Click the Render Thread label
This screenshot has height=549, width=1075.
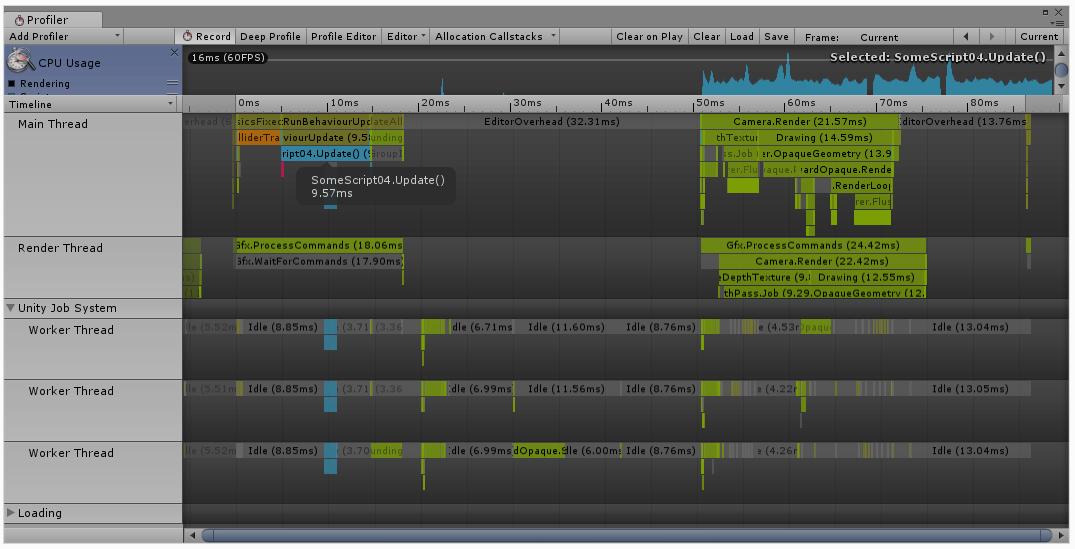(60, 248)
